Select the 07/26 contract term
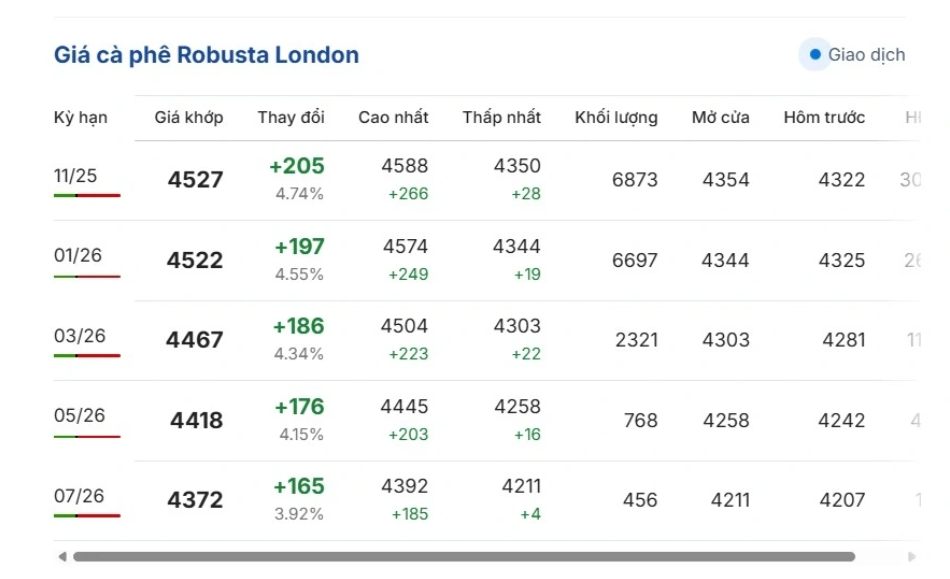 pos(78,495)
